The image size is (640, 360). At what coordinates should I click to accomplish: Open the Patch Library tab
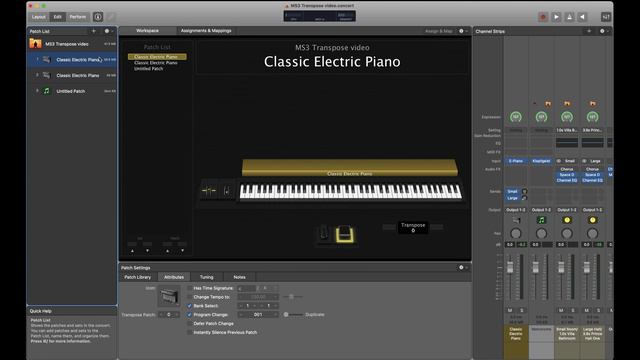tap(138, 277)
